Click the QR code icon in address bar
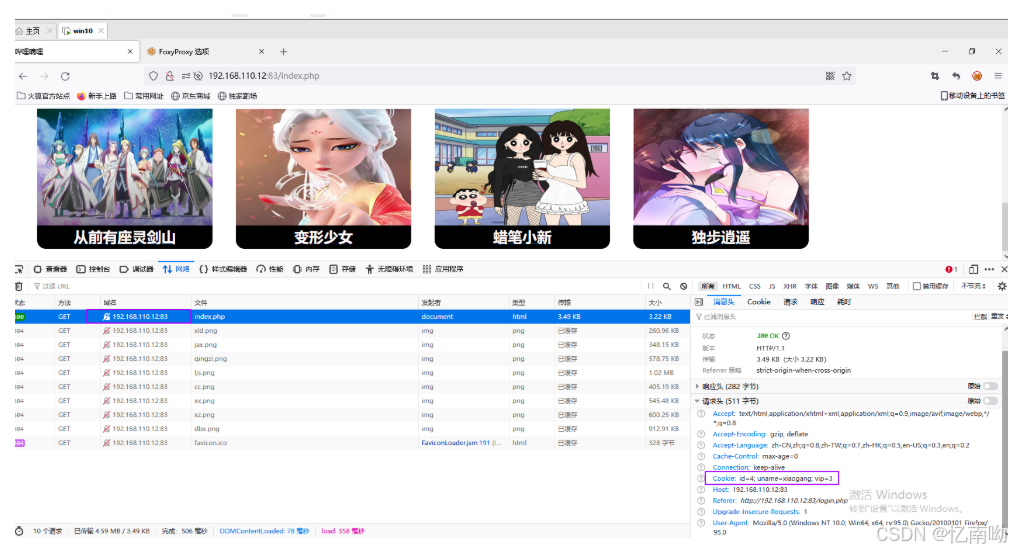This screenshot has width=1011, height=552. (x=830, y=76)
